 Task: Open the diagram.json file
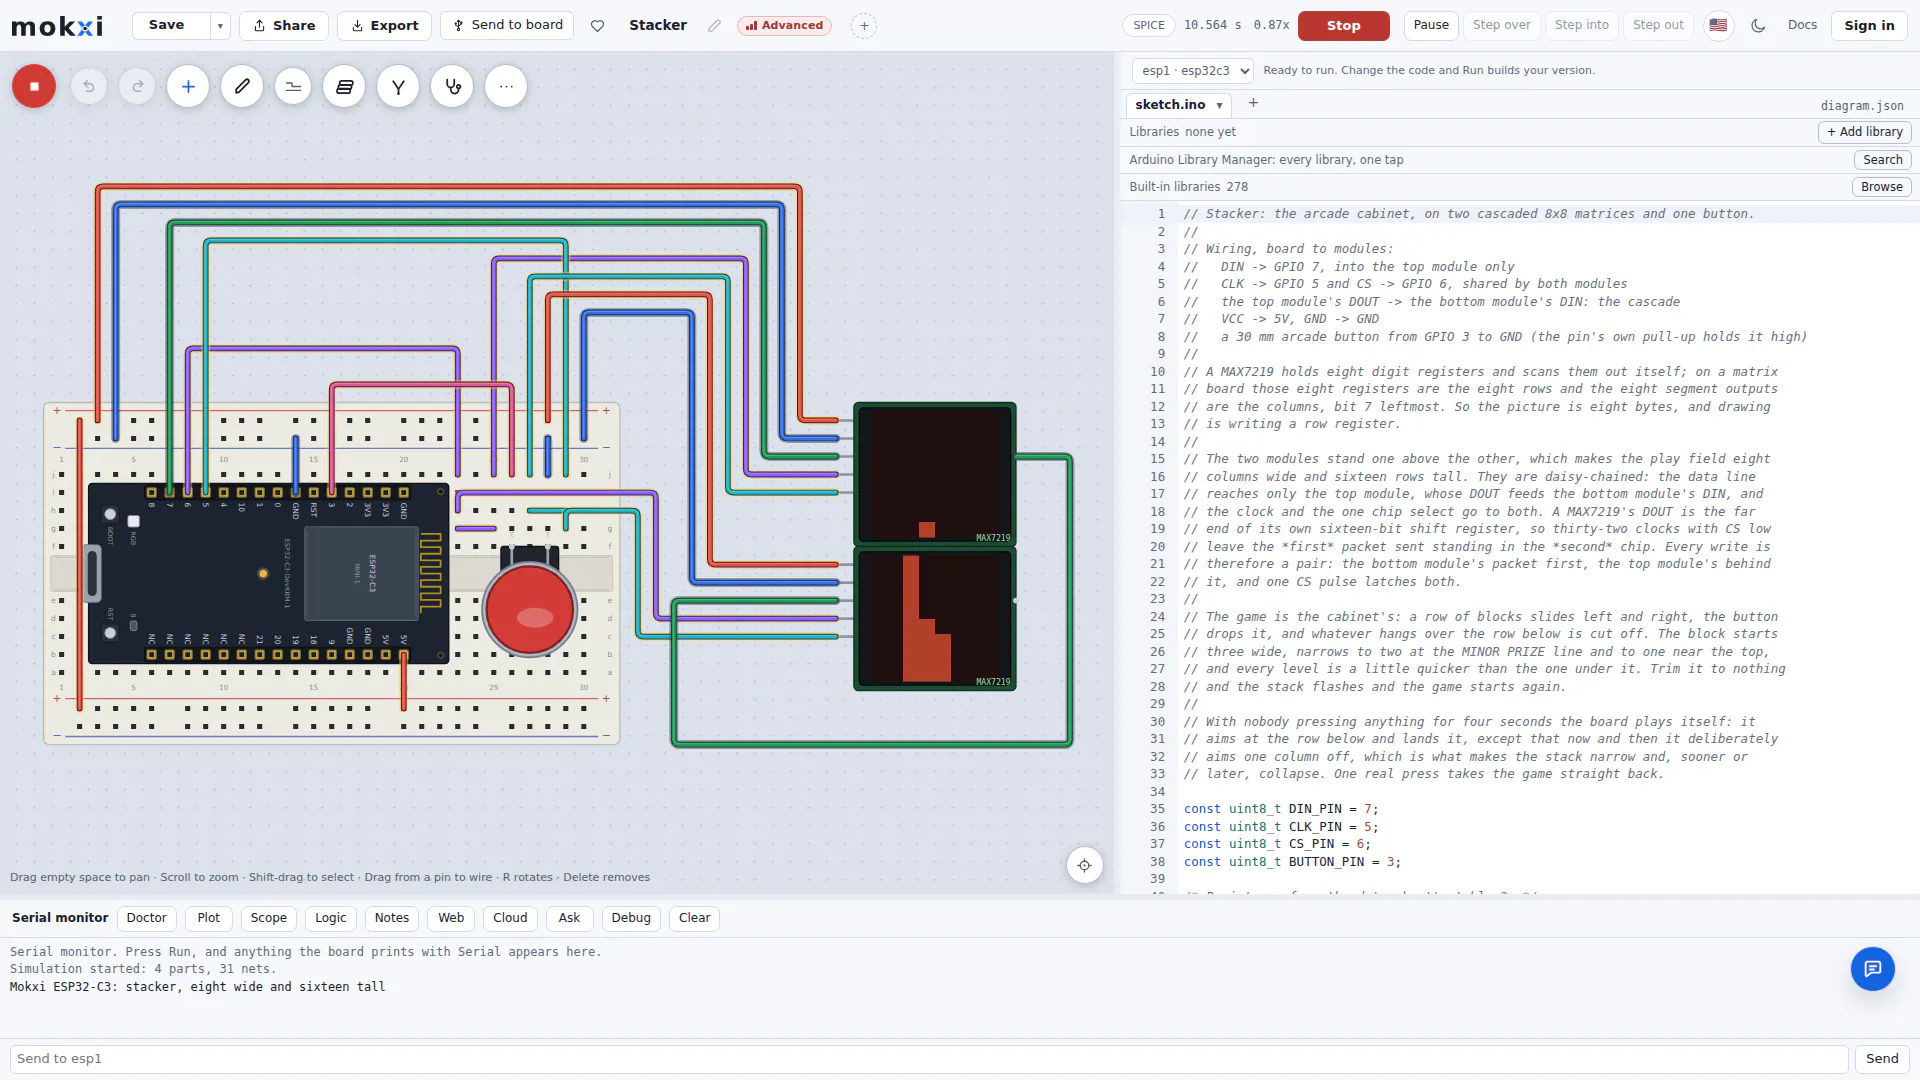[x=1862, y=106]
